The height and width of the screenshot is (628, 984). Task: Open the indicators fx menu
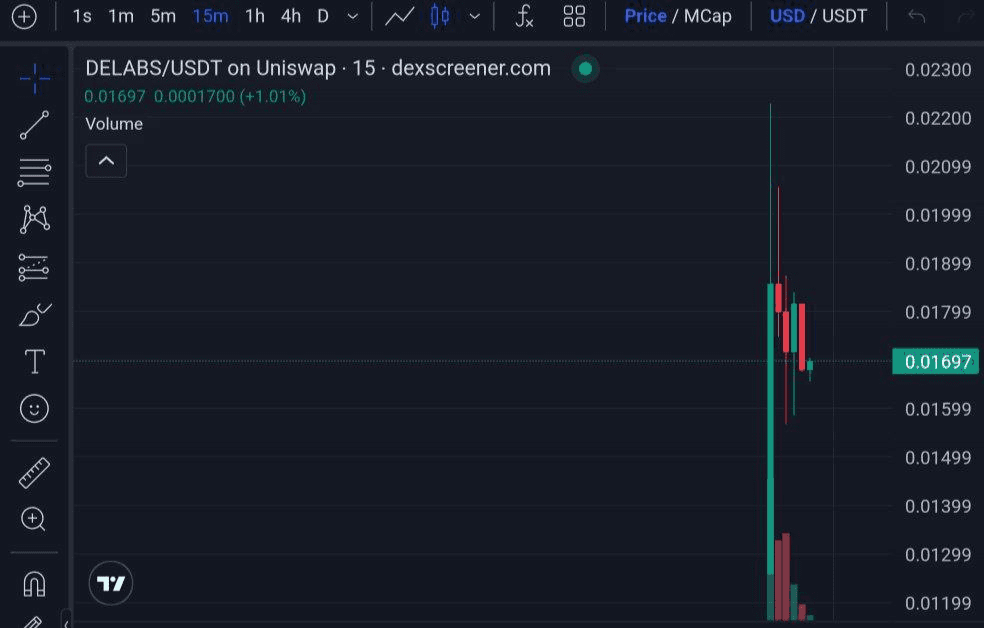pos(524,16)
